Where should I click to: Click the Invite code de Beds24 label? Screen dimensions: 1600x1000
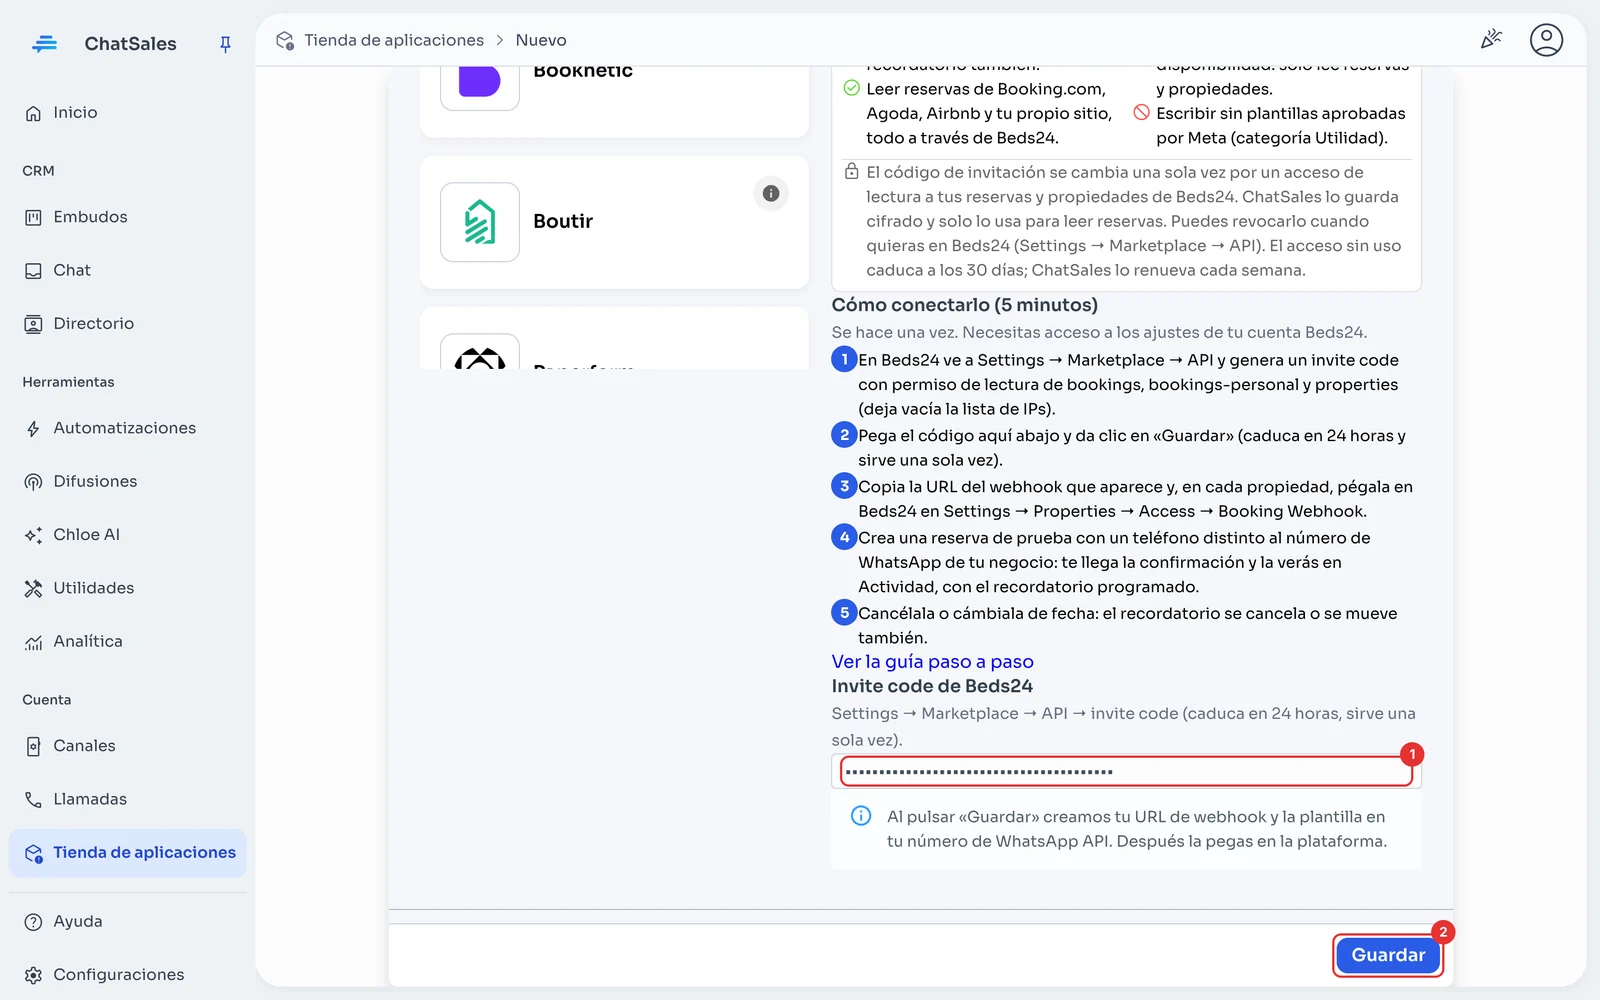(x=932, y=686)
